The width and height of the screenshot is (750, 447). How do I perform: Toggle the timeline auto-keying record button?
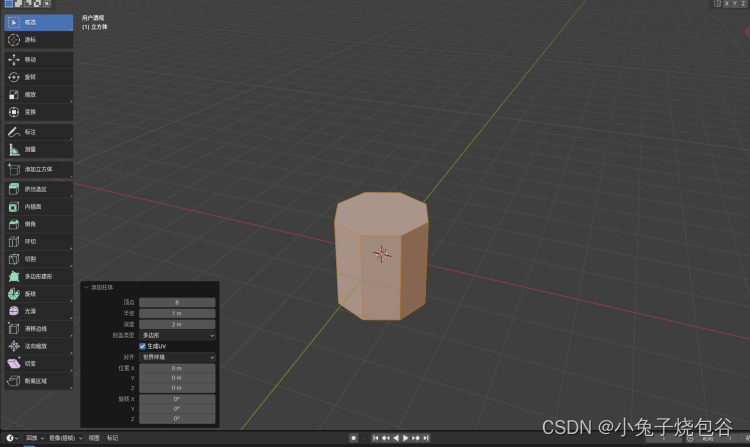[353, 438]
